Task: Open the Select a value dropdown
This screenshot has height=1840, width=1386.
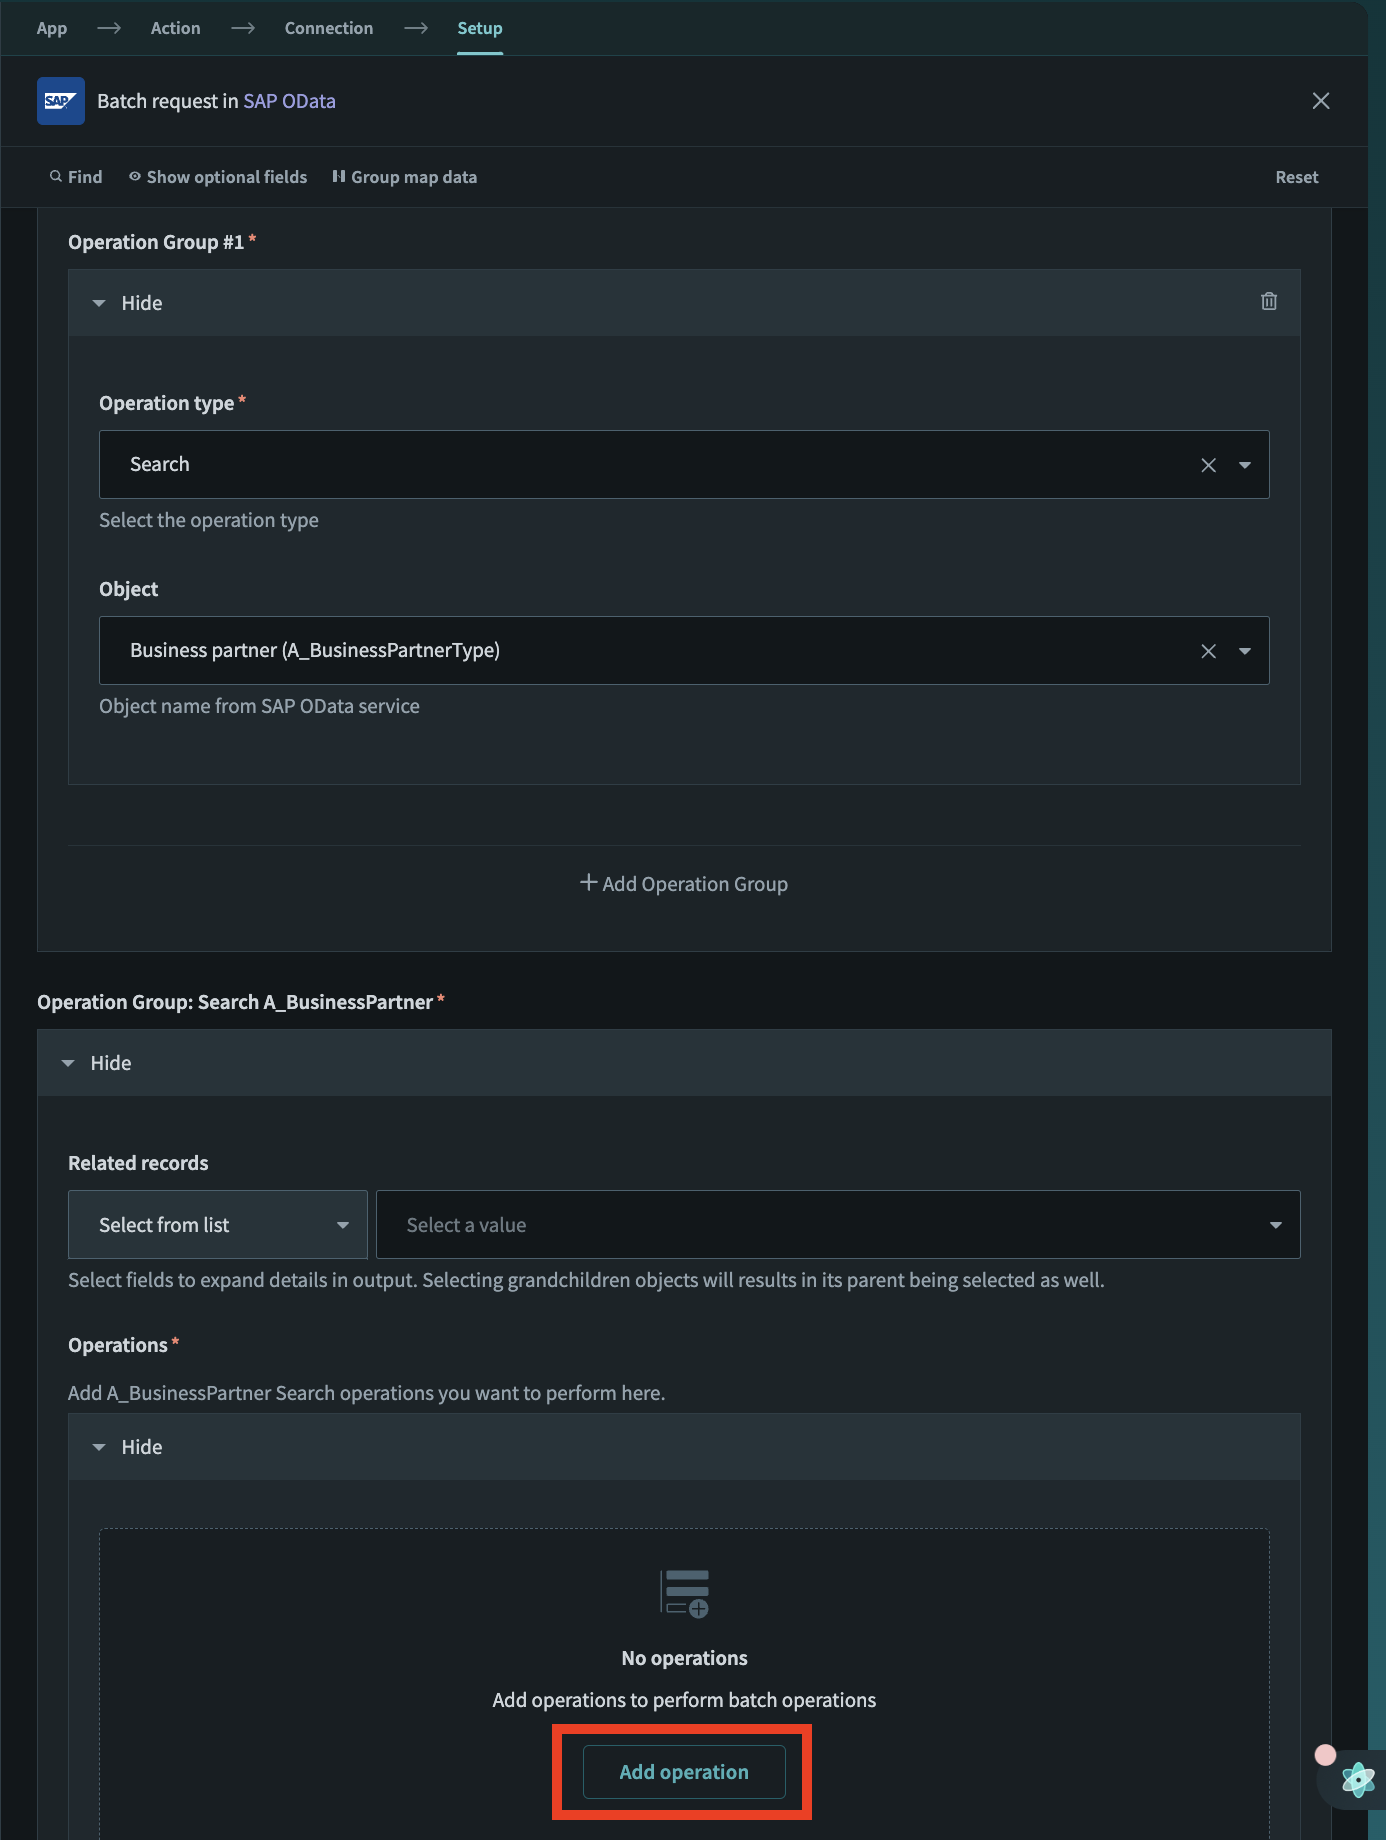Action: click(x=838, y=1225)
